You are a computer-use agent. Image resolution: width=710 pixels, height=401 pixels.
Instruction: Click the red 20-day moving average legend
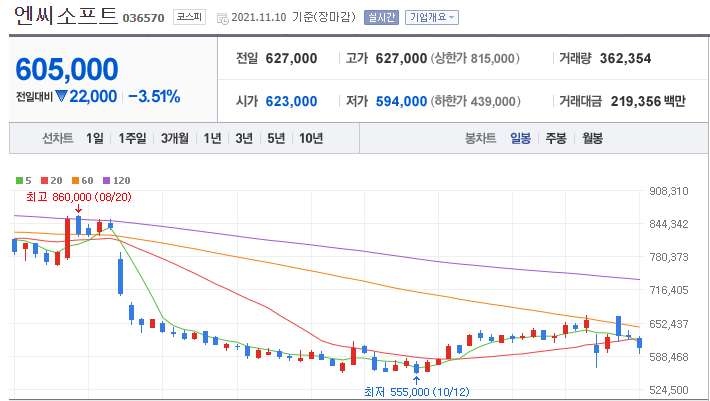[x=52, y=181]
